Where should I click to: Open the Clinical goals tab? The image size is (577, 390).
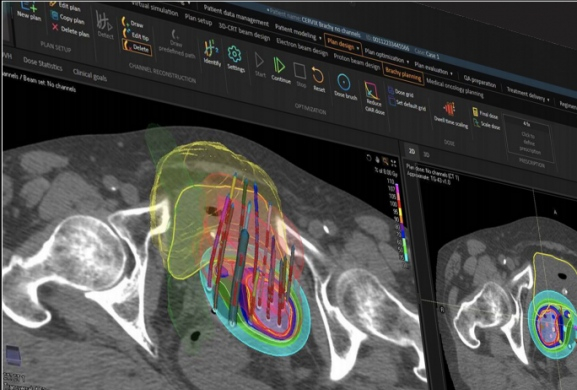tap(89, 75)
